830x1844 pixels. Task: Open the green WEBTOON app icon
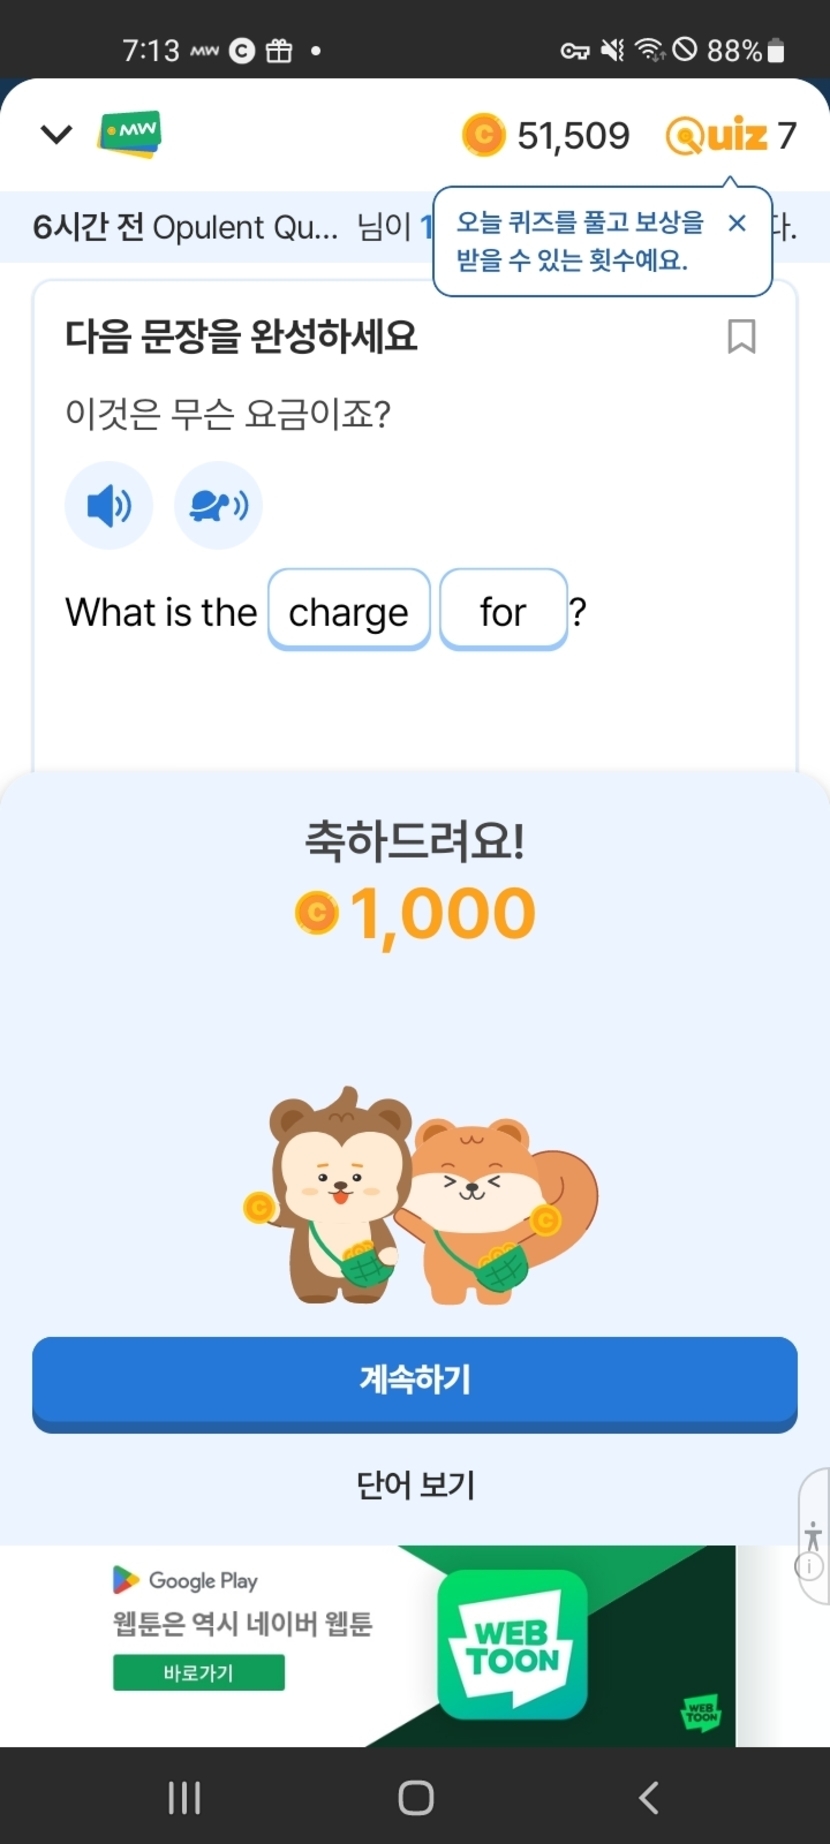(x=512, y=1644)
